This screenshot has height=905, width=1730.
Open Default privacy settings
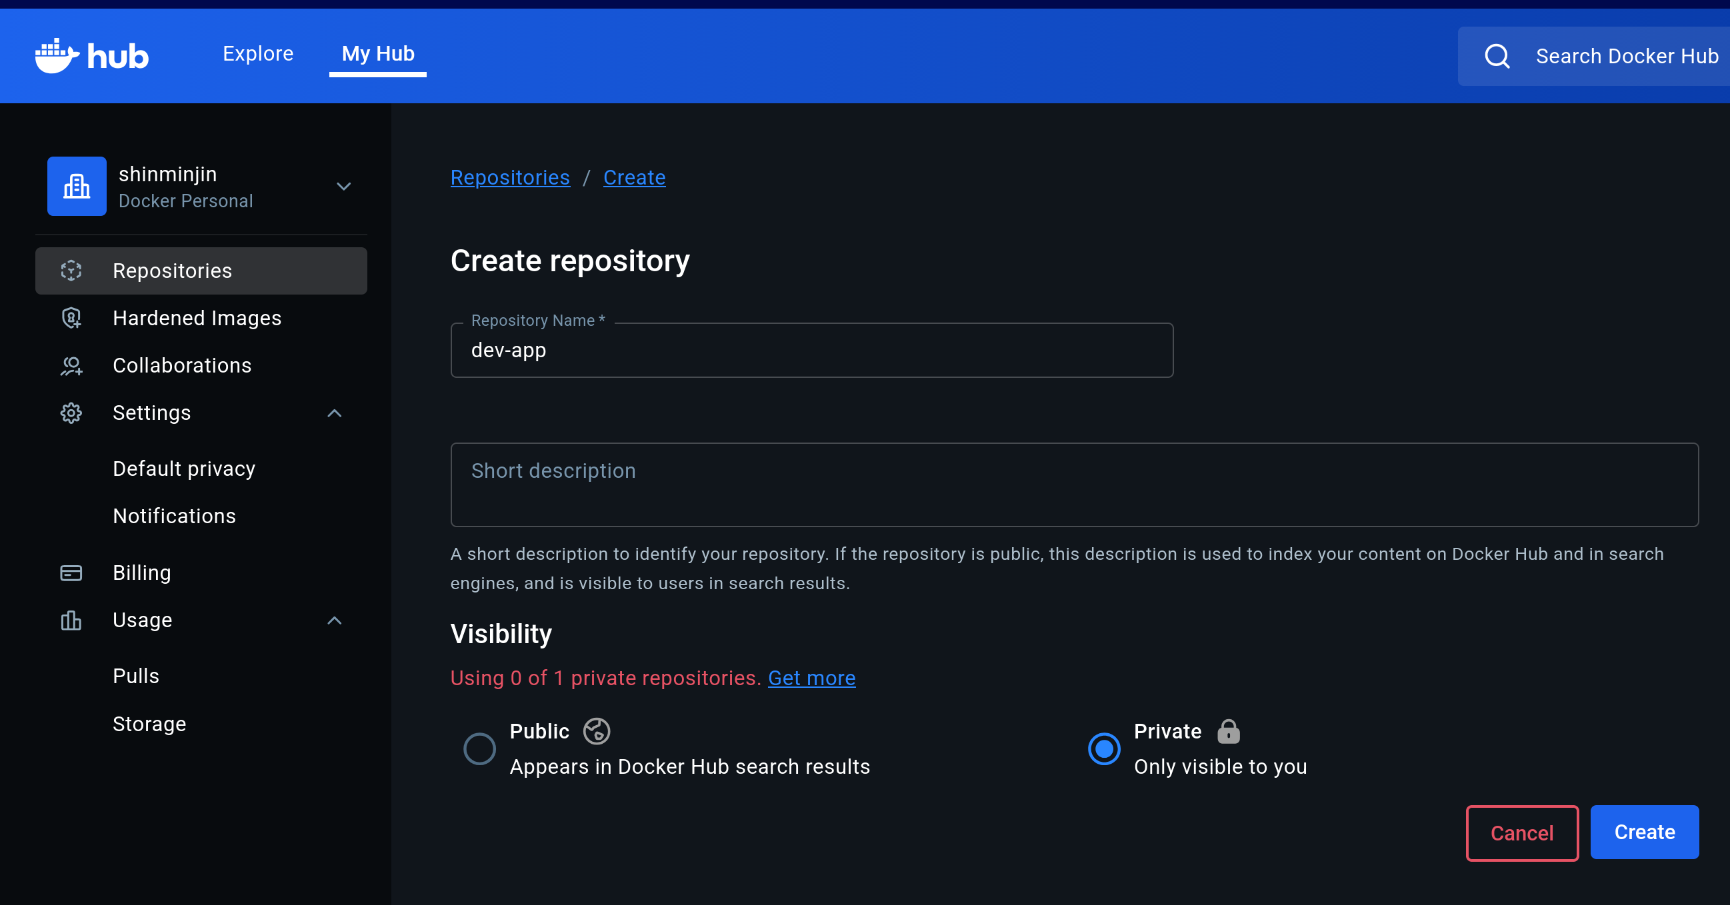pos(184,469)
